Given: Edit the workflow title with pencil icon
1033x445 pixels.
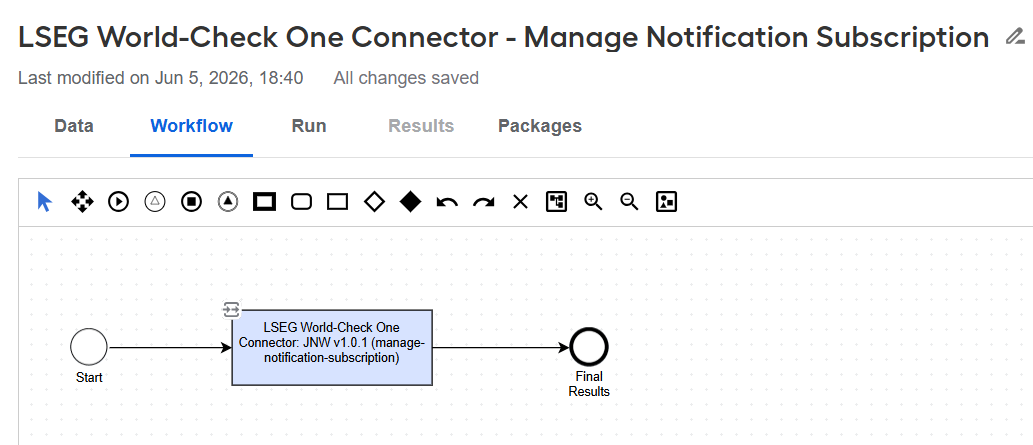Looking at the screenshot, I should click(1015, 37).
